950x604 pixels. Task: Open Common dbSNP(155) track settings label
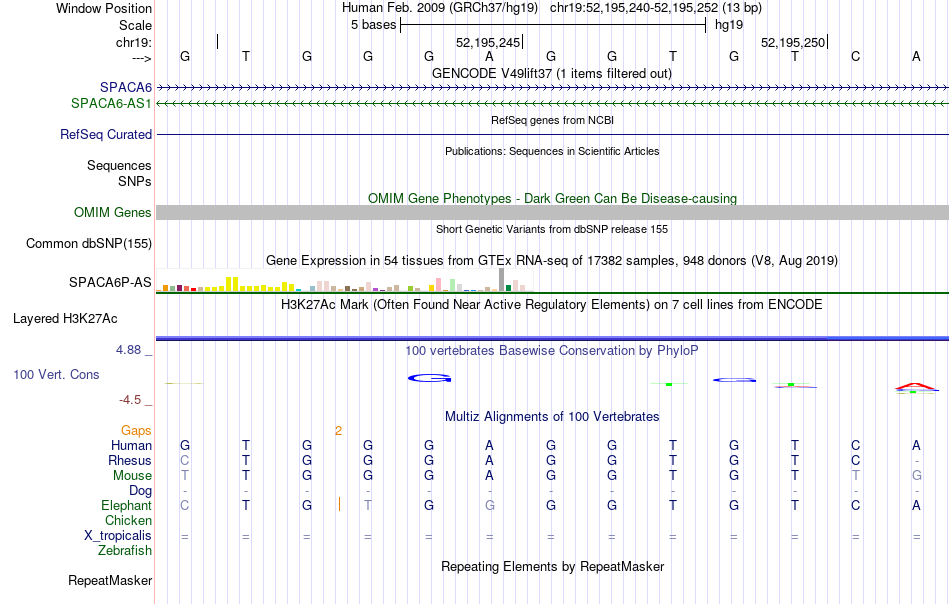tap(89, 244)
